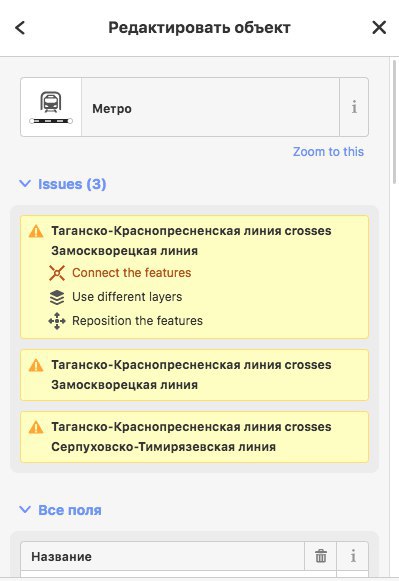Open the Метро preset selector
The image size is (399, 581).
click(210, 107)
